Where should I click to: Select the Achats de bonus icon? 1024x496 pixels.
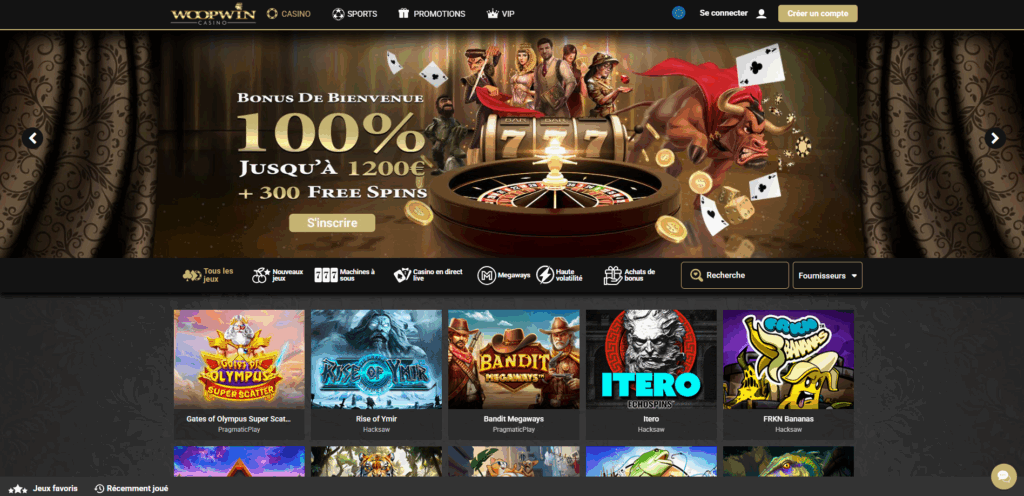613,275
